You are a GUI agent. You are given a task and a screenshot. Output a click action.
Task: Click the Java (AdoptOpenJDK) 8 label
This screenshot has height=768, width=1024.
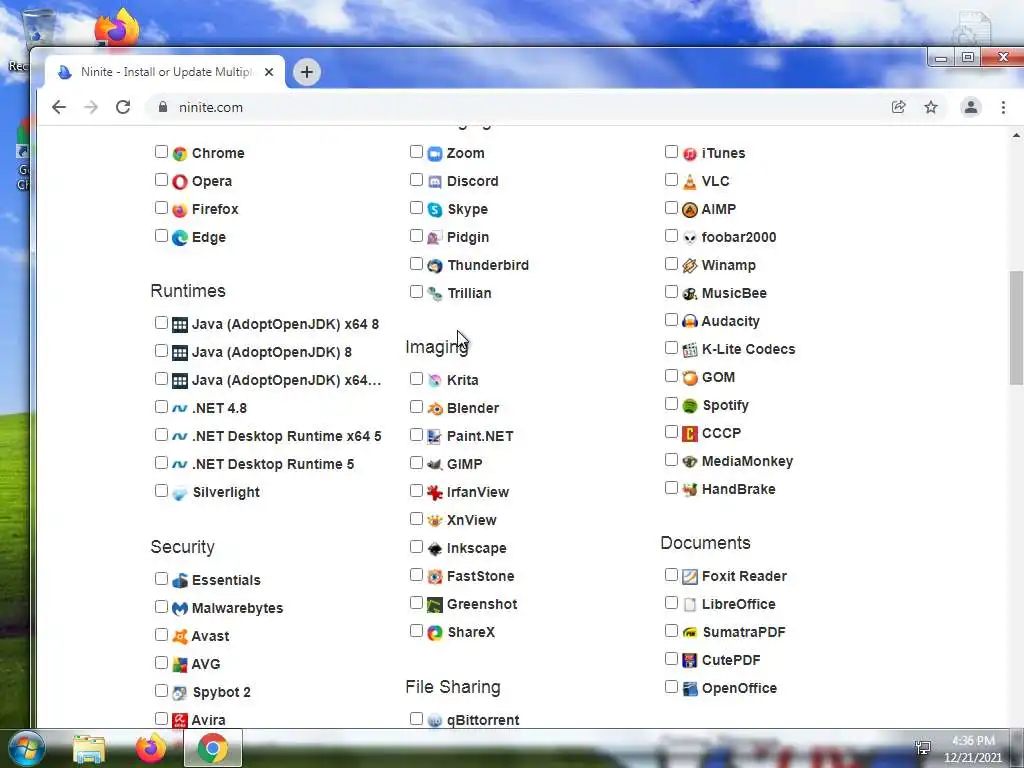(x=272, y=353)
